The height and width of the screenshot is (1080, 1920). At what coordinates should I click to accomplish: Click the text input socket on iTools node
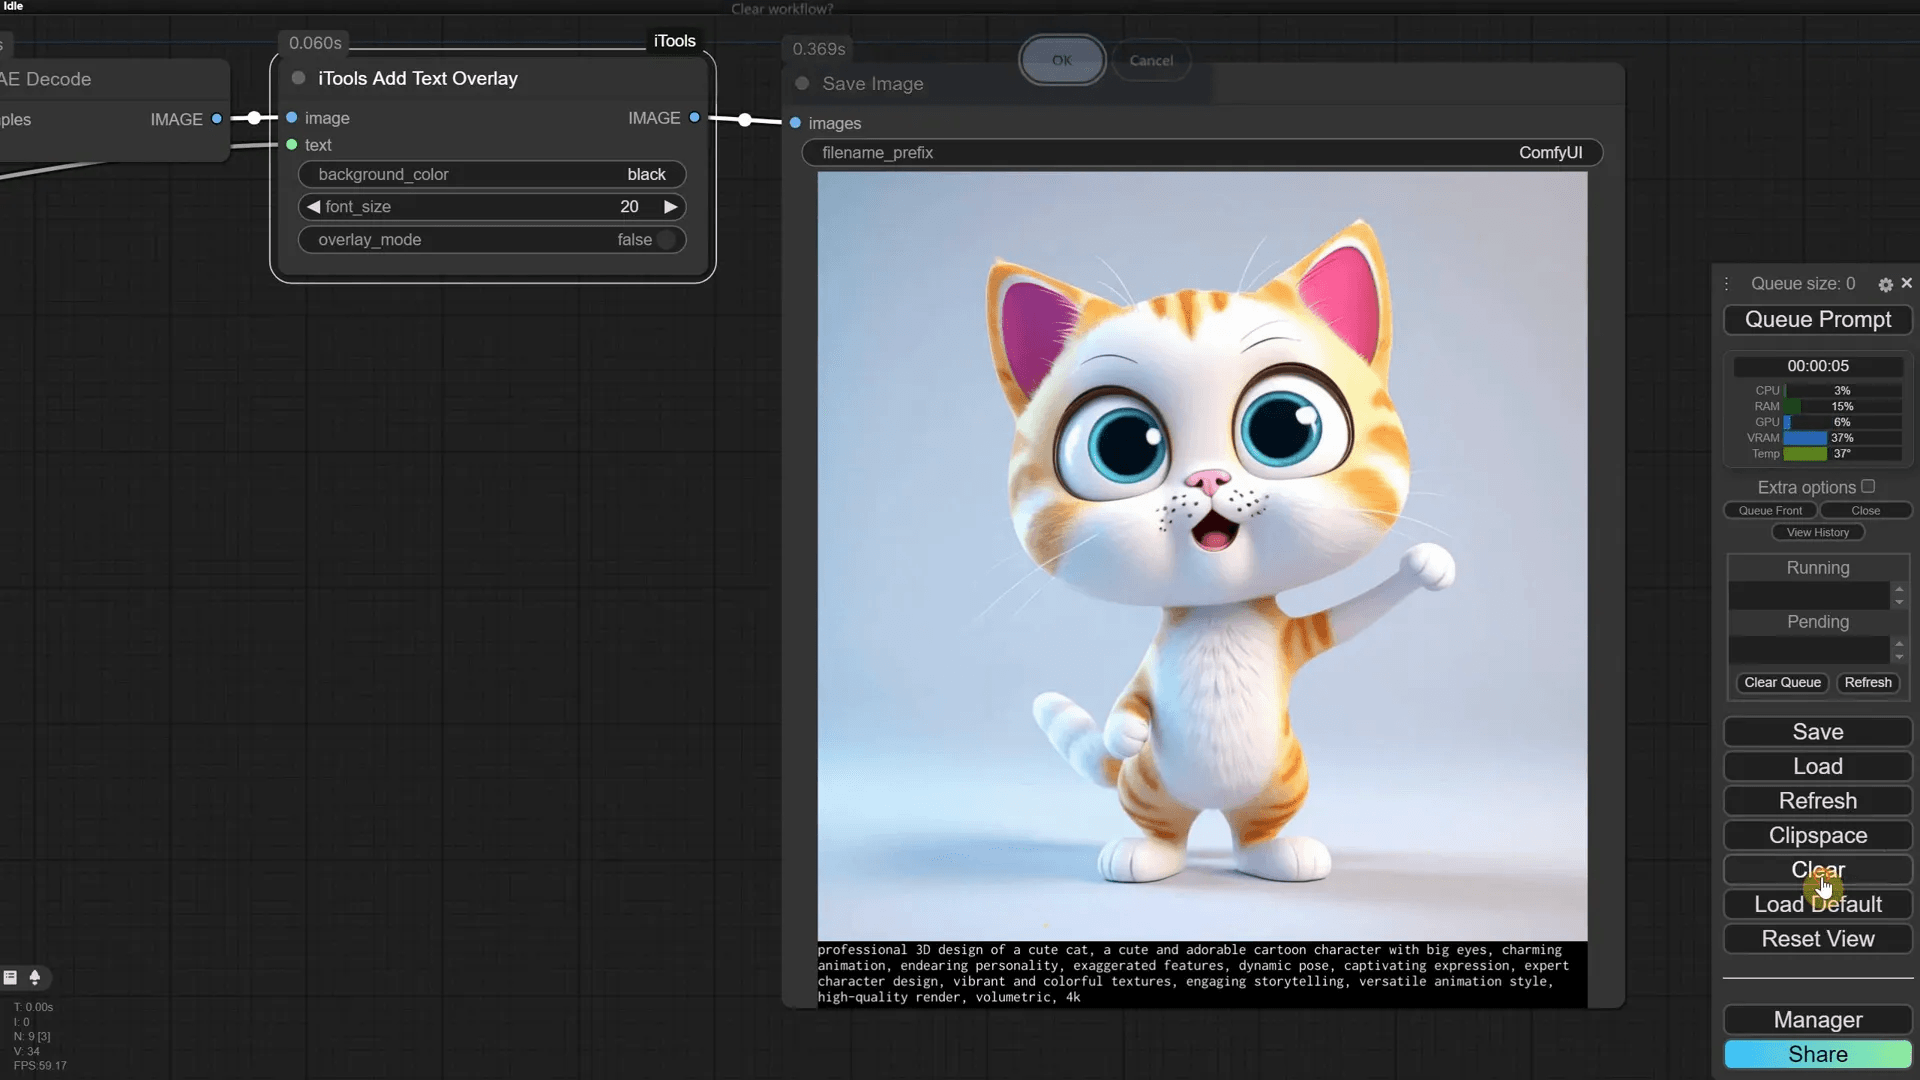click(x=292, y=145)
